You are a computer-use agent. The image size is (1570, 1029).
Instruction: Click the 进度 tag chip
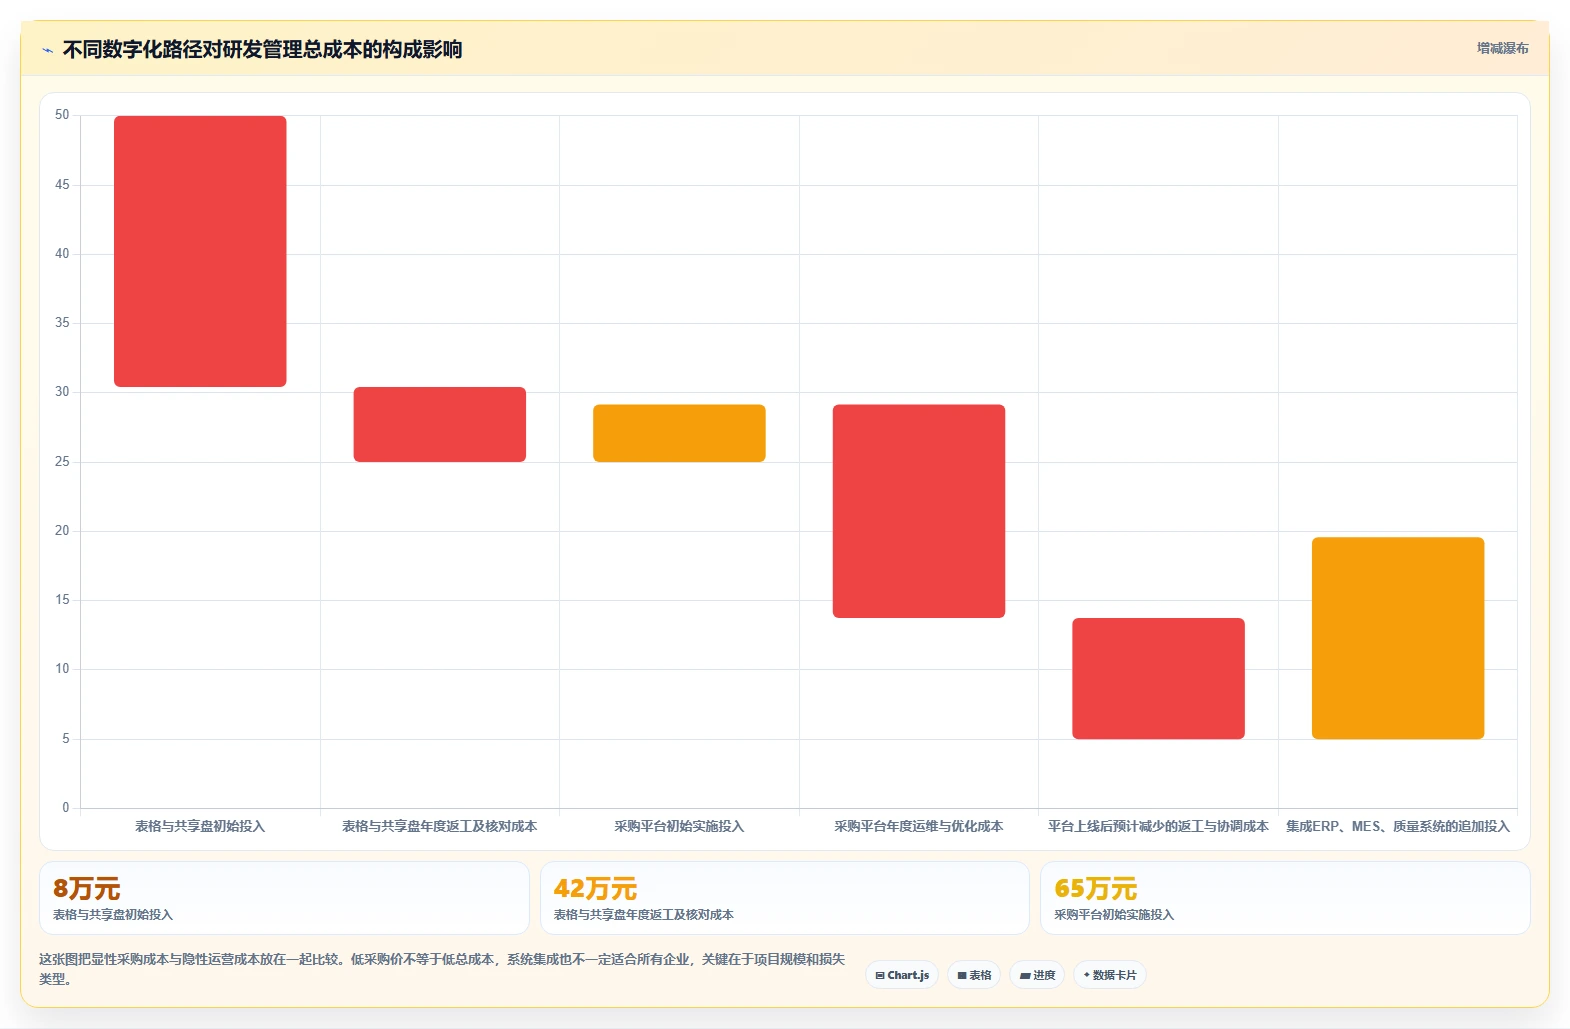click(1037, 975)
